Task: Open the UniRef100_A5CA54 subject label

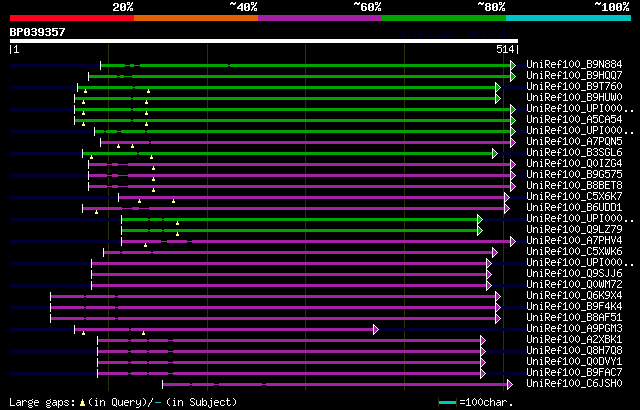Action: (574, 120)
